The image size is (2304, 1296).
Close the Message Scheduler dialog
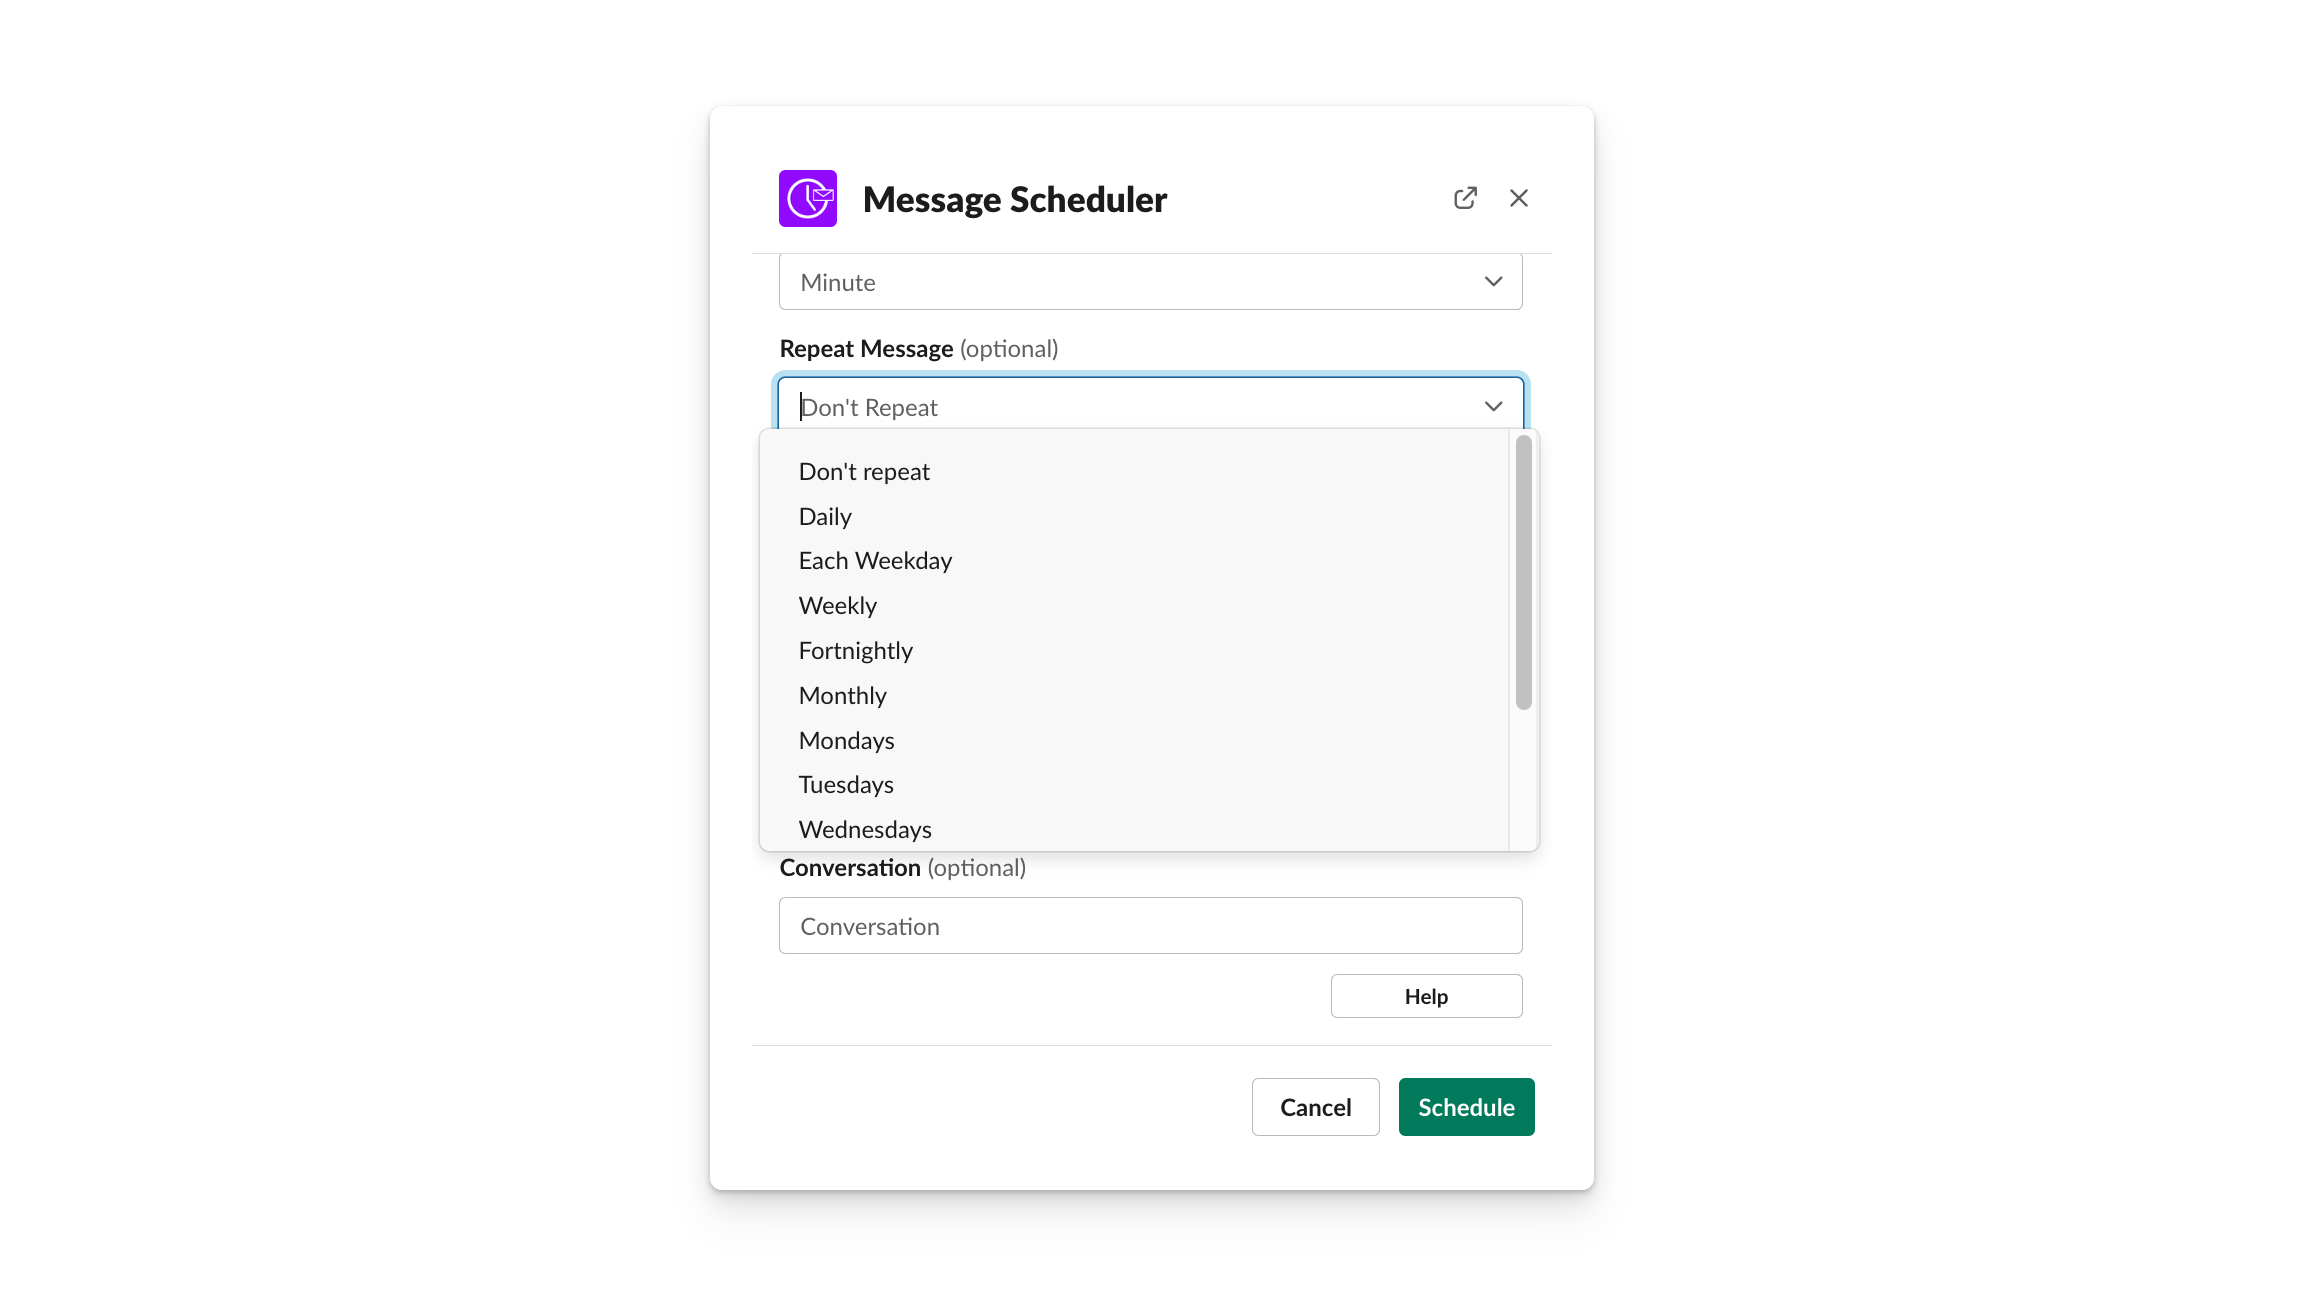pos(1519,198)
